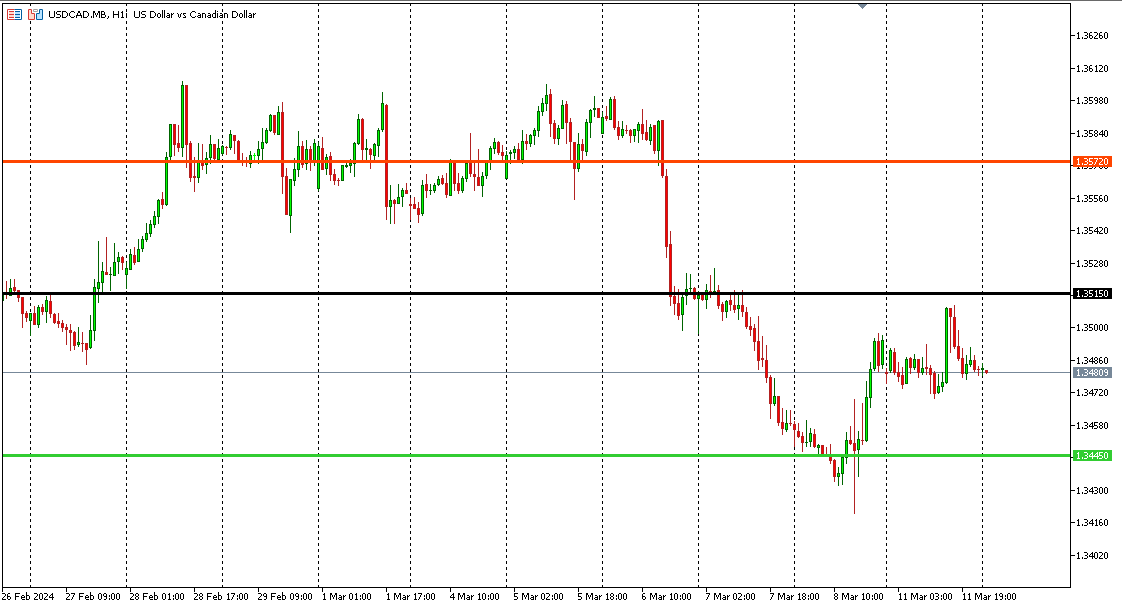Click the 4 Mar 10:00 time label
The width and height of the screenshot is (1122, 603).
[x=474, y=596]
